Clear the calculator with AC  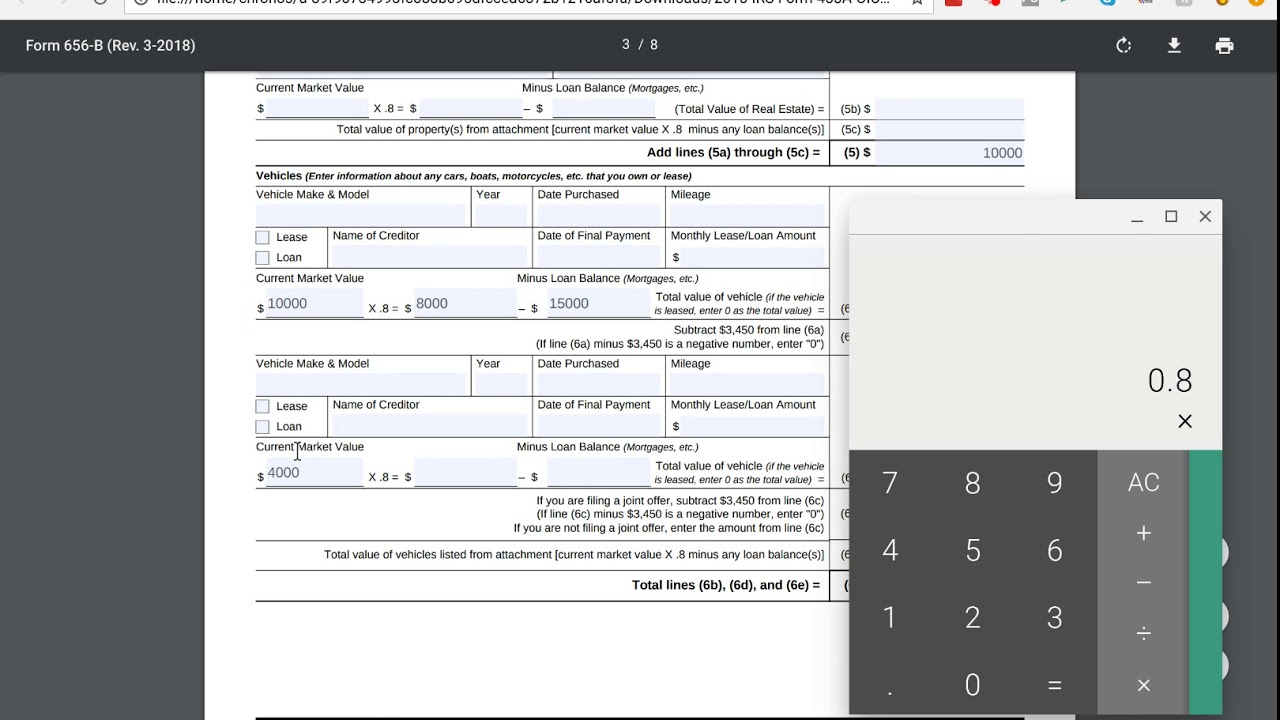tap(1143, 482)
